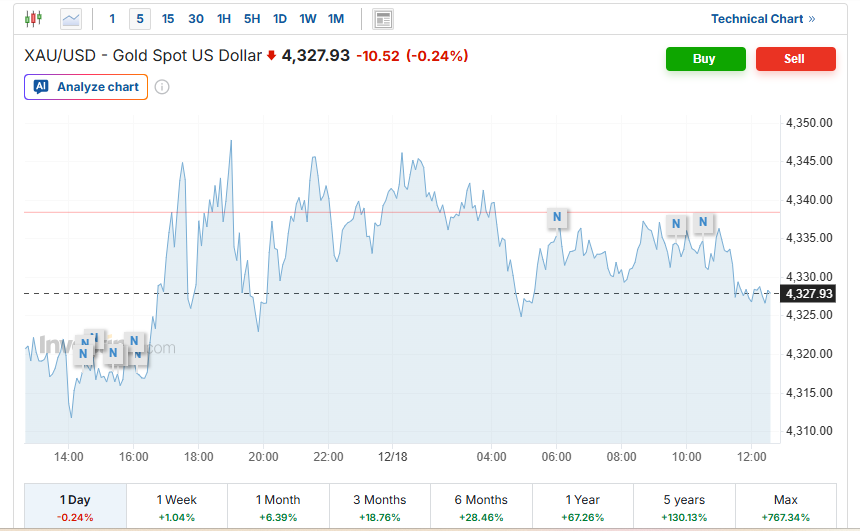The height and width of the screenshot is (531, 860).
Task: Select the 1 Year range tab
Action: pyautogui.click(x=582, y=507)
